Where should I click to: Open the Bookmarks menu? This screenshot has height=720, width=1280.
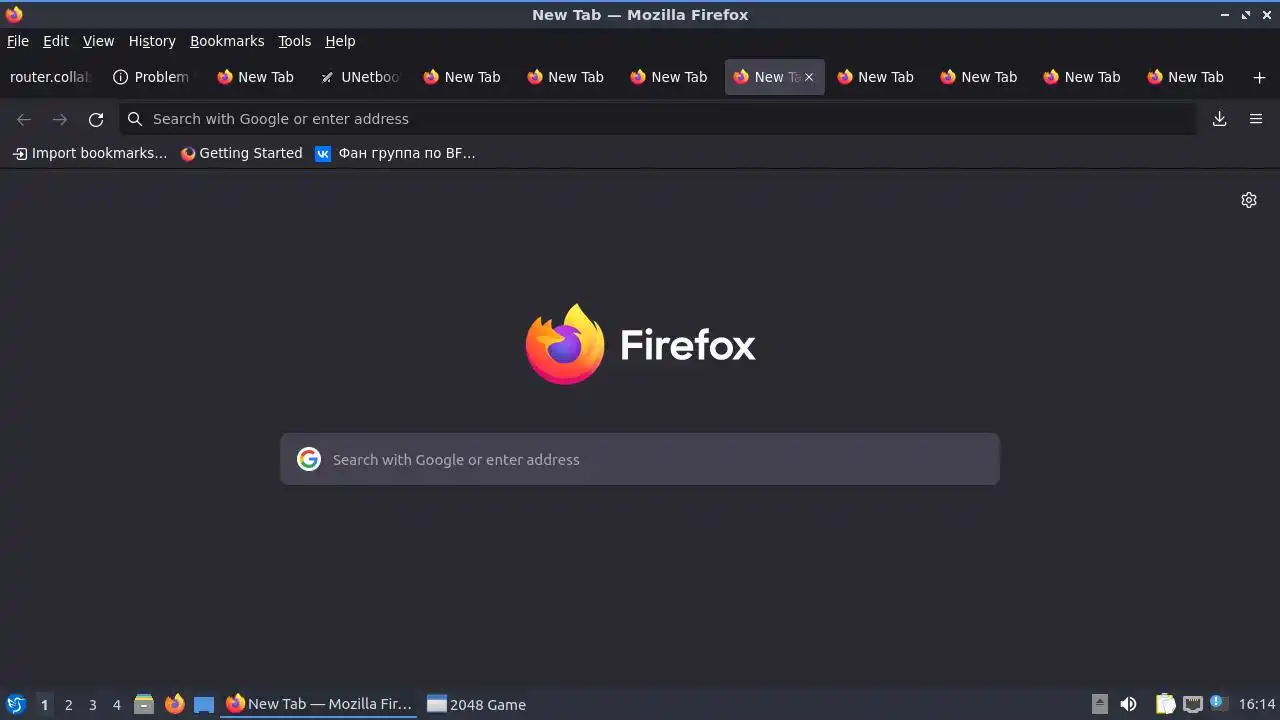pos(227,41)
